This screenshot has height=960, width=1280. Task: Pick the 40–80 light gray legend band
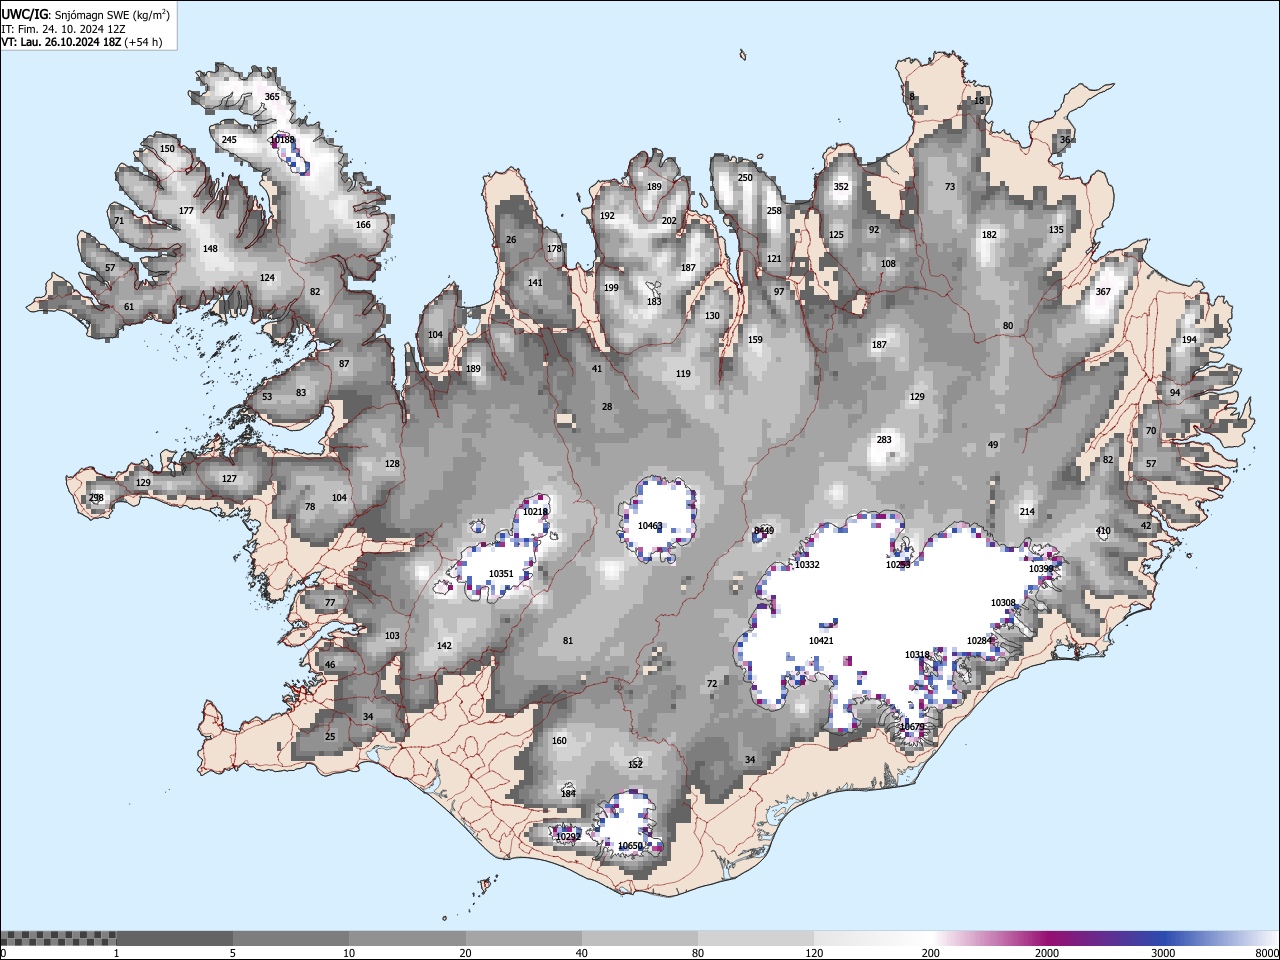(x=640, y=938)
